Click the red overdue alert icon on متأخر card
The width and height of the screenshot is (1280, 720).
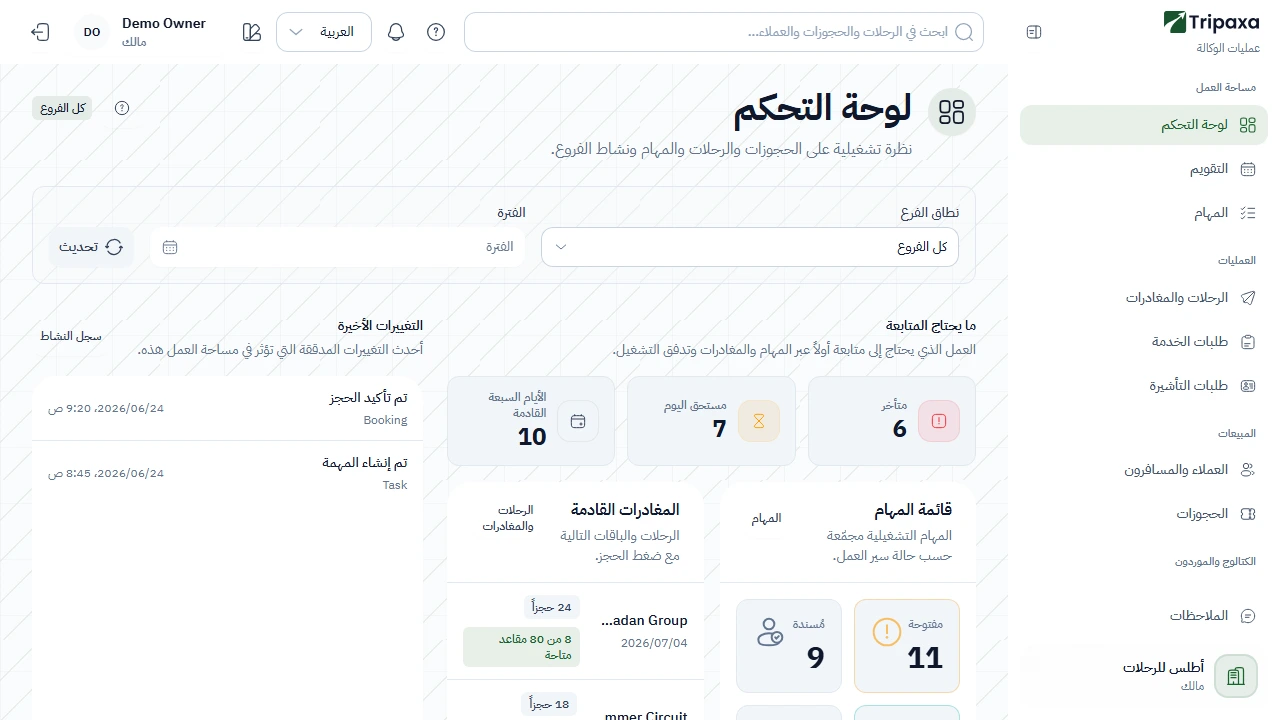coord(939,421)
